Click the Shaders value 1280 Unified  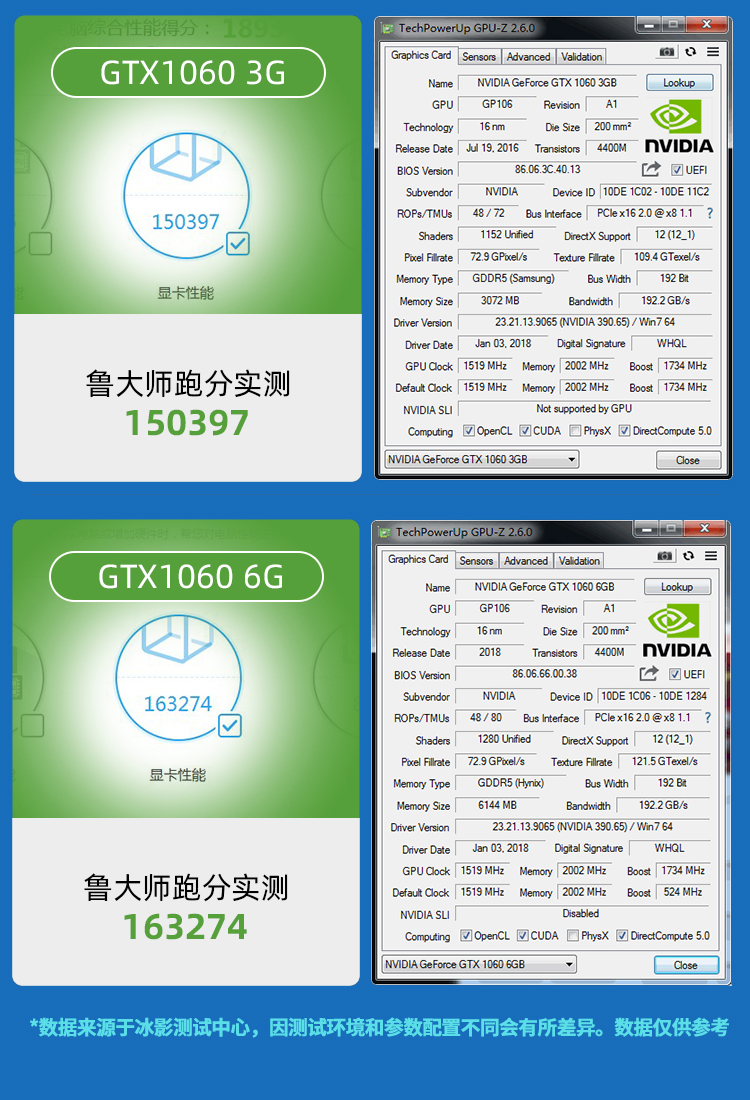504,739
